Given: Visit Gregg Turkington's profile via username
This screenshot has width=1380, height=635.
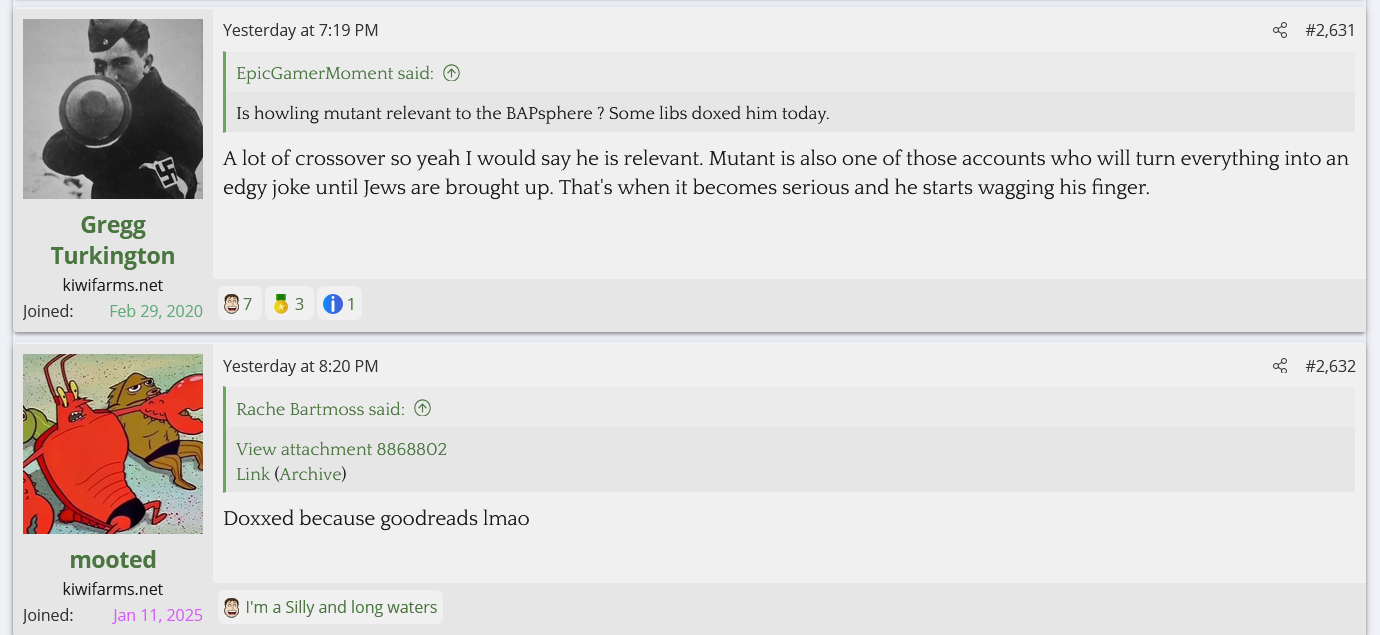Looking at the screenshot, I should (113, 240).
